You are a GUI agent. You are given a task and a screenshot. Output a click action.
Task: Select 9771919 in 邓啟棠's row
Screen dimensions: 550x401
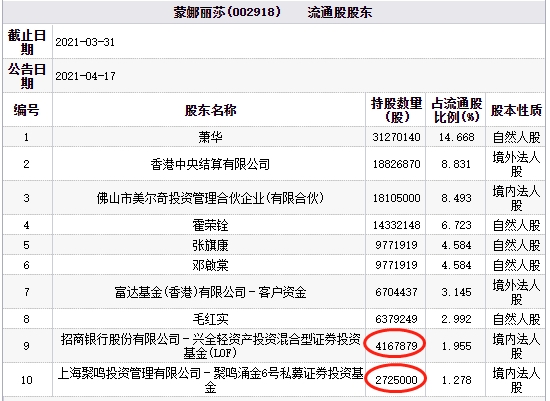pyautogui.click(x=396, y=265)
